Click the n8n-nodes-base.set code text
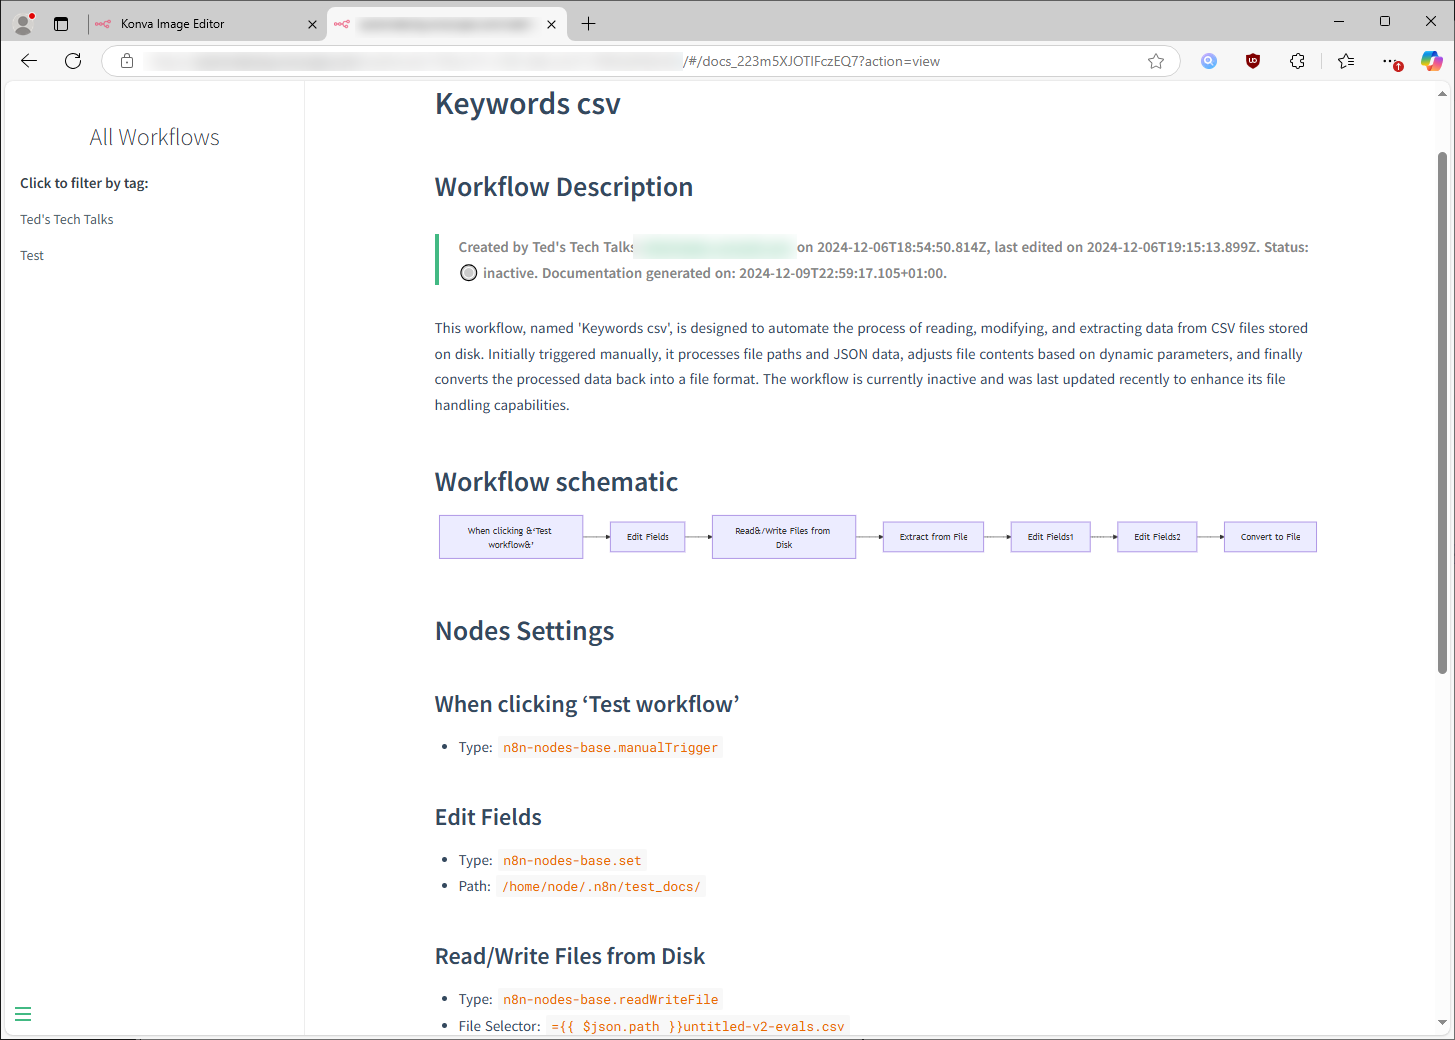 [x=572, y=860]
